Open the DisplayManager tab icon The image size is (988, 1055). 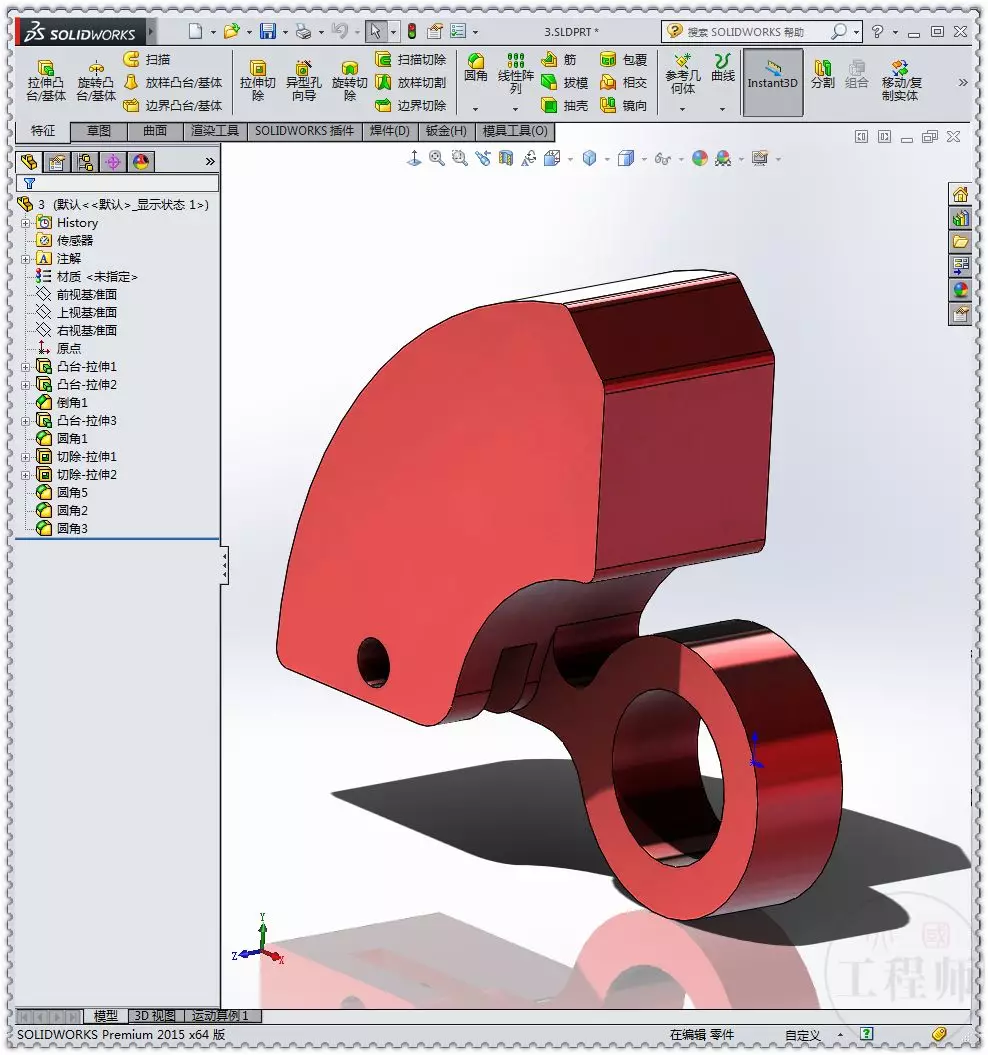click(141, 161)
